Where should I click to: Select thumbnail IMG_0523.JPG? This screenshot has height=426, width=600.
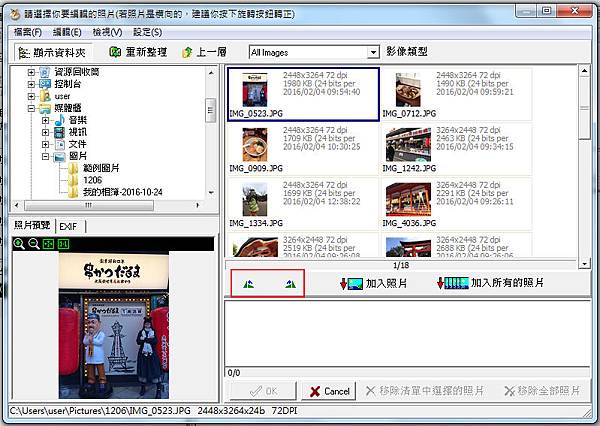pos(303,94)
